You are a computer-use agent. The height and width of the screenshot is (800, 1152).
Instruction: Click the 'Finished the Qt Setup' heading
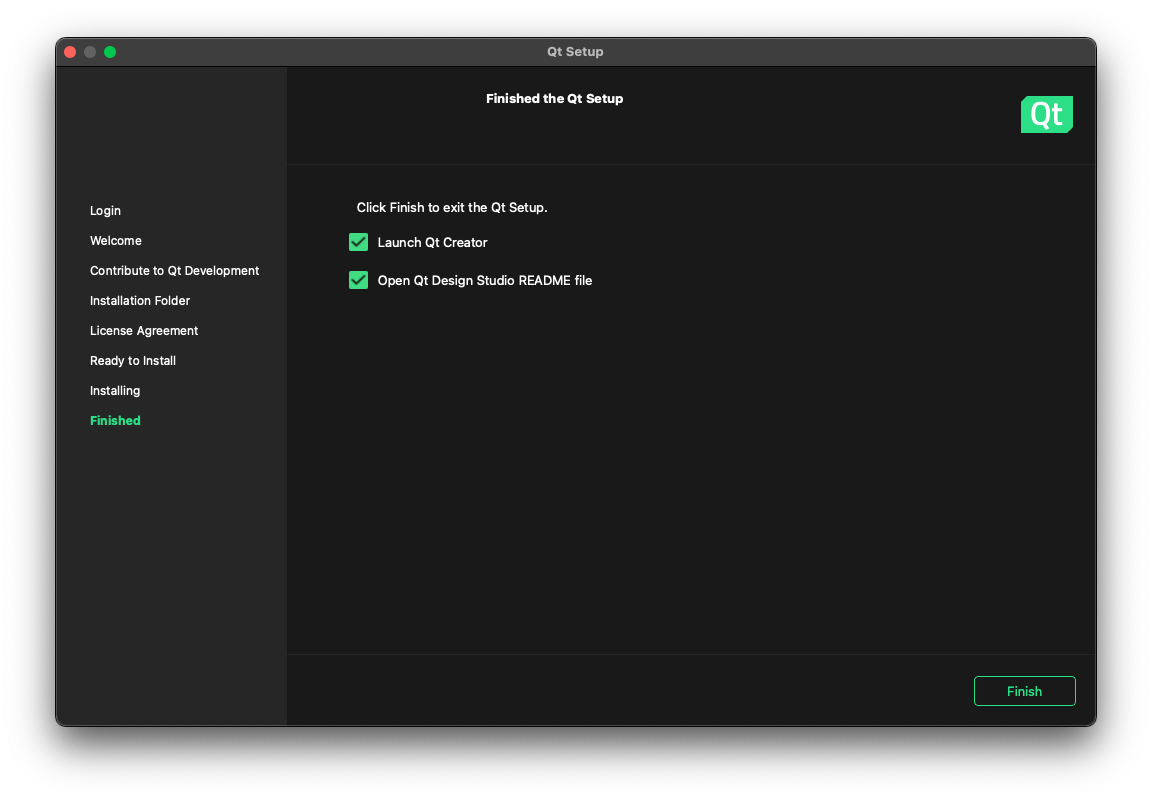pyautogui.click(x=554, y=99)
